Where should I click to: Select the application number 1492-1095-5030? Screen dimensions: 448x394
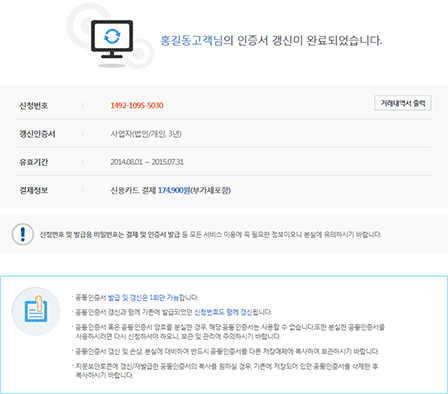[x=137, y=105]
